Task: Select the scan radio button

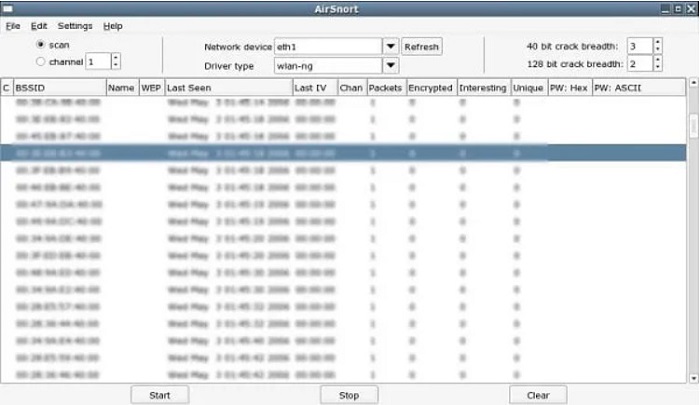Action: tap(41, 45)
